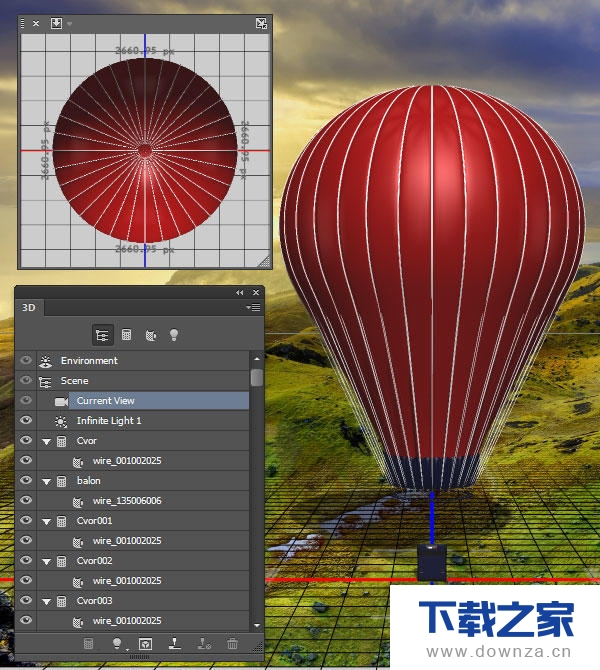The height and width of the screenshot is (670, 600).
Task: Click the dimmed mesh icon at panel bottom
Action: pos(88,643)
